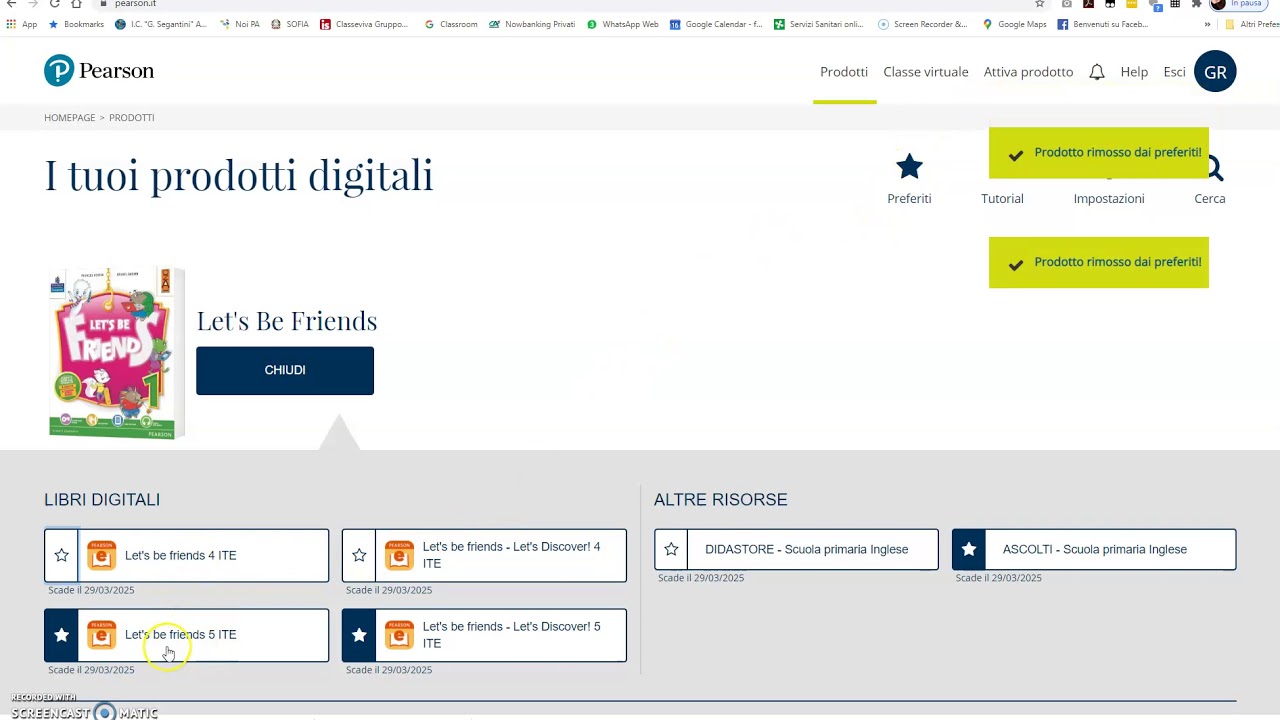1280x720 pixels.
Task: Click the eText icon of Let's be friends 5 ITE
Action: (x=101, y=635)
